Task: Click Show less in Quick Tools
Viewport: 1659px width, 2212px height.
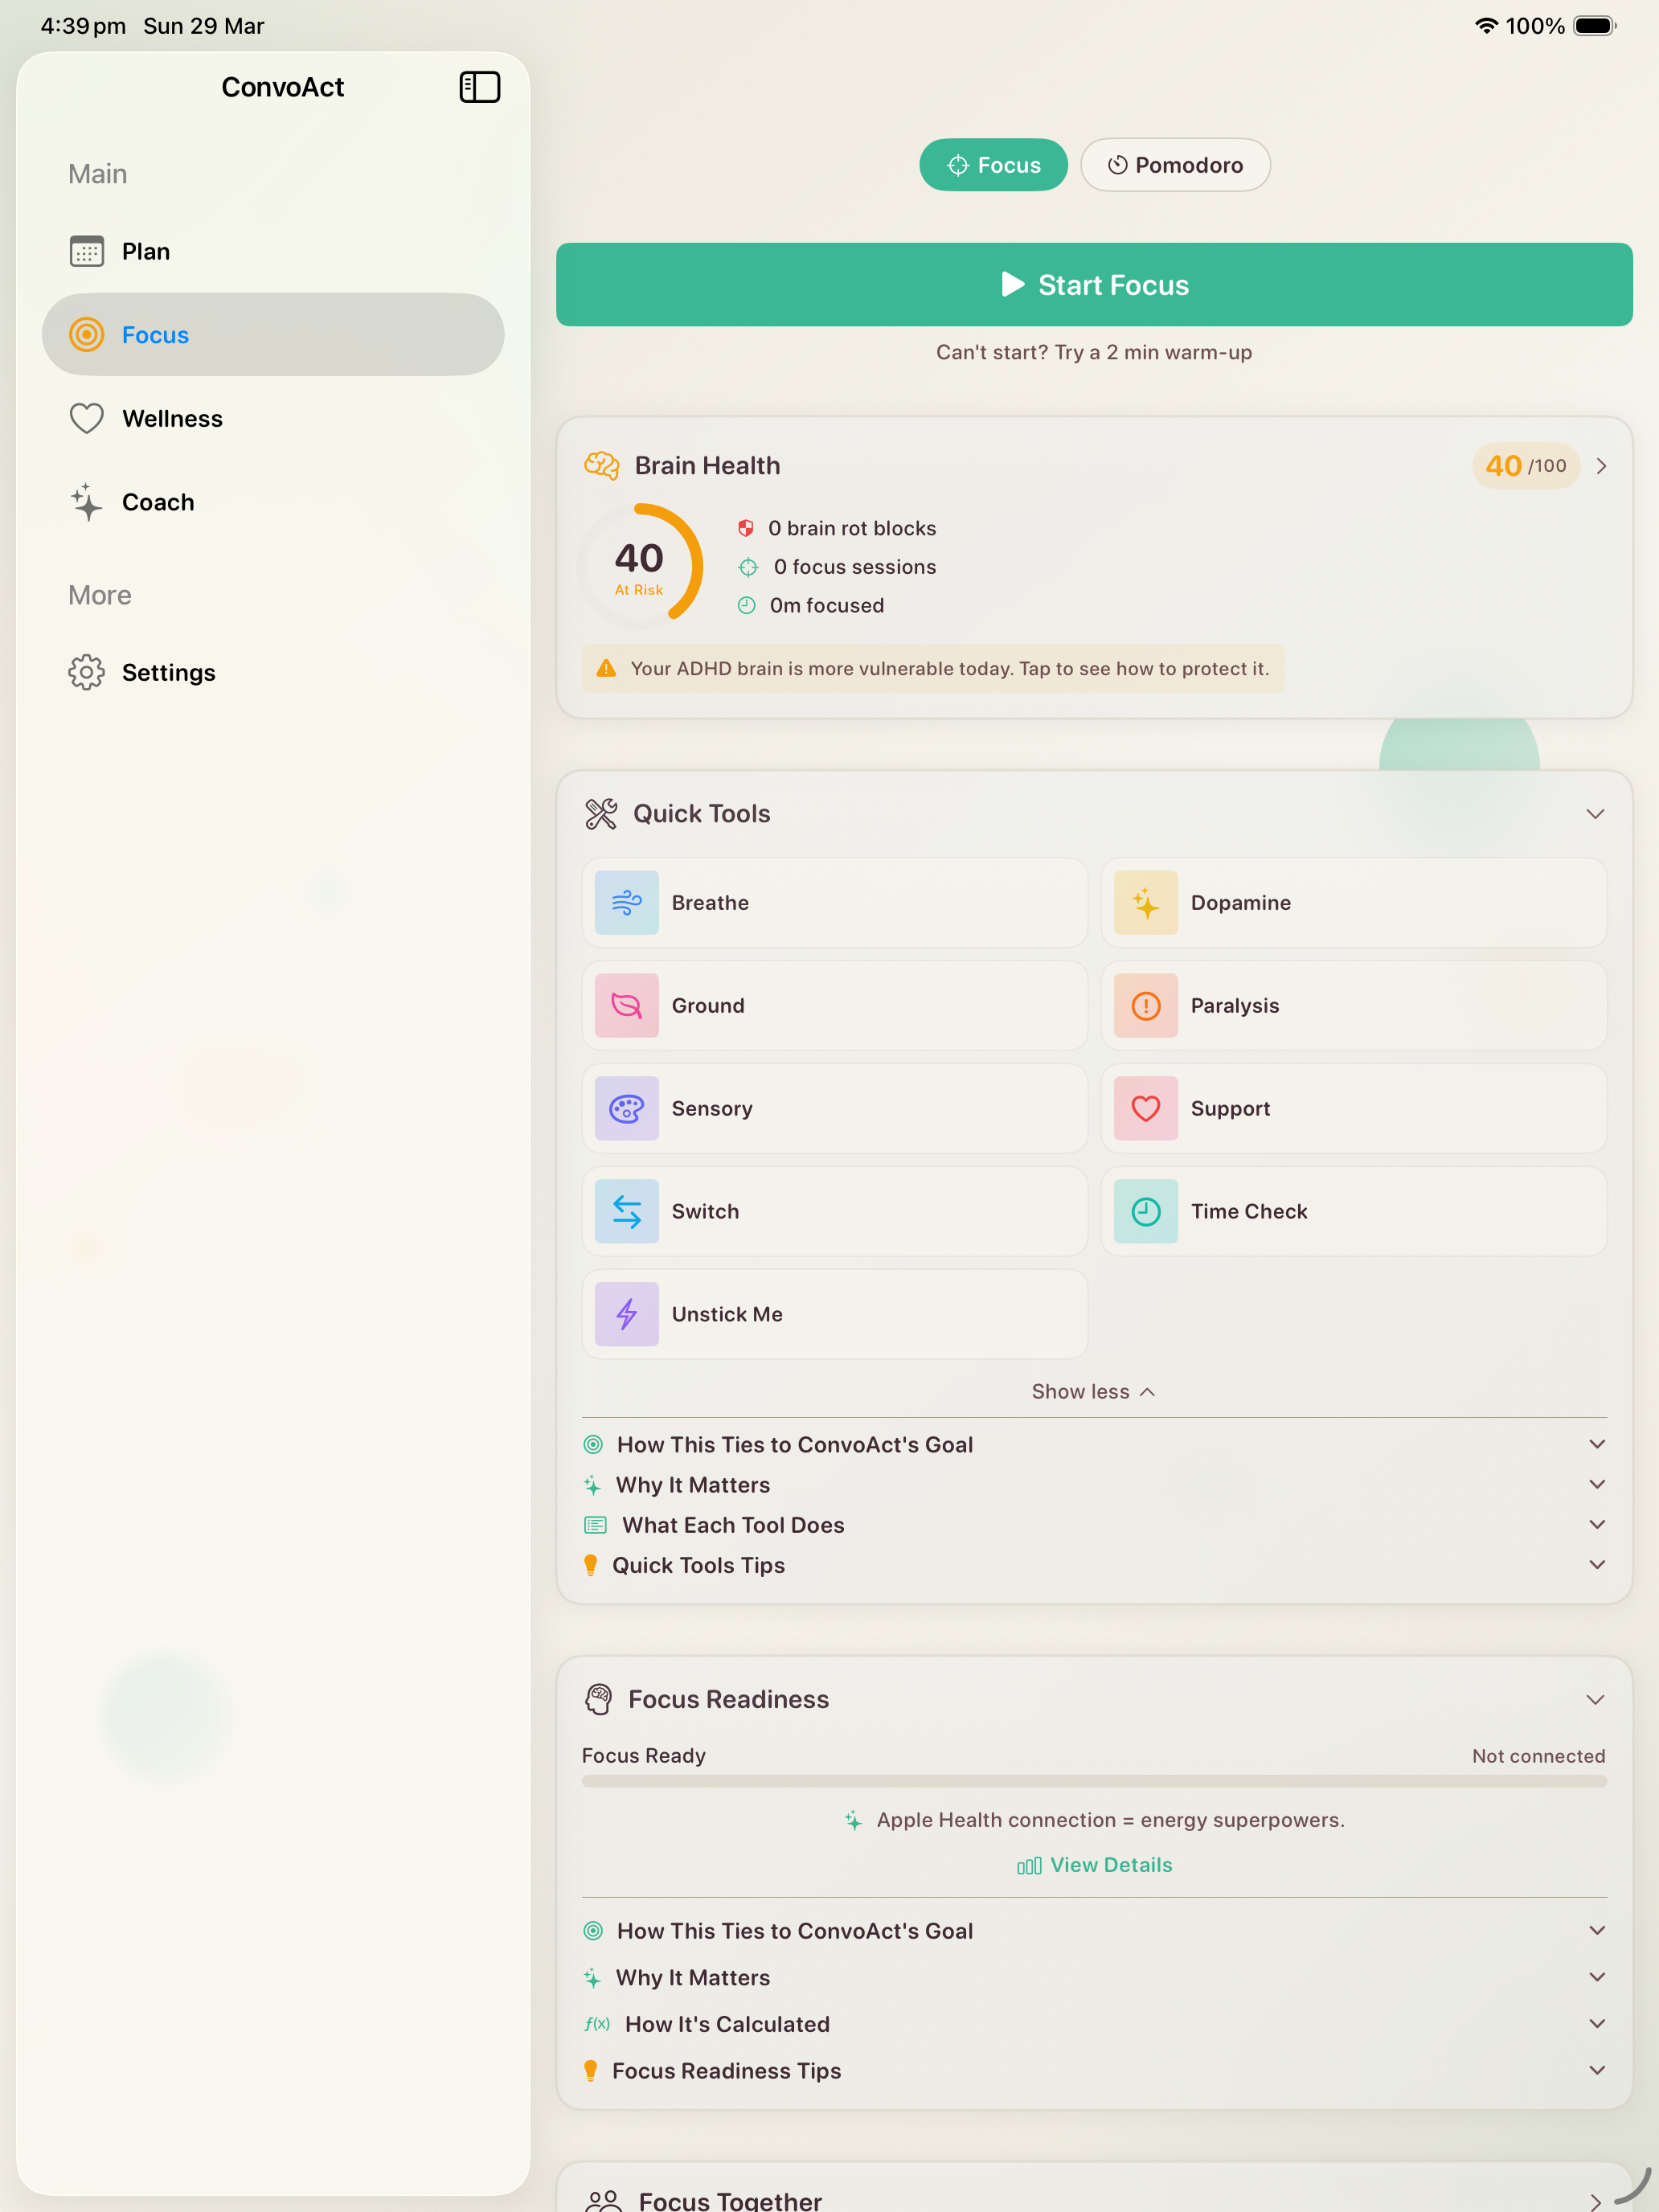Action: click(x=1093, y=1392)
